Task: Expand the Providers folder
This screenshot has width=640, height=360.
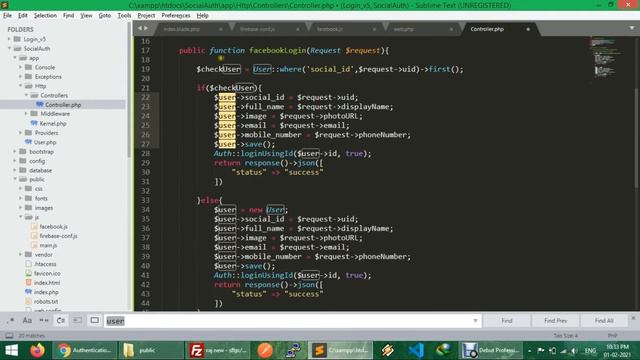Action: tap(21, 133)
